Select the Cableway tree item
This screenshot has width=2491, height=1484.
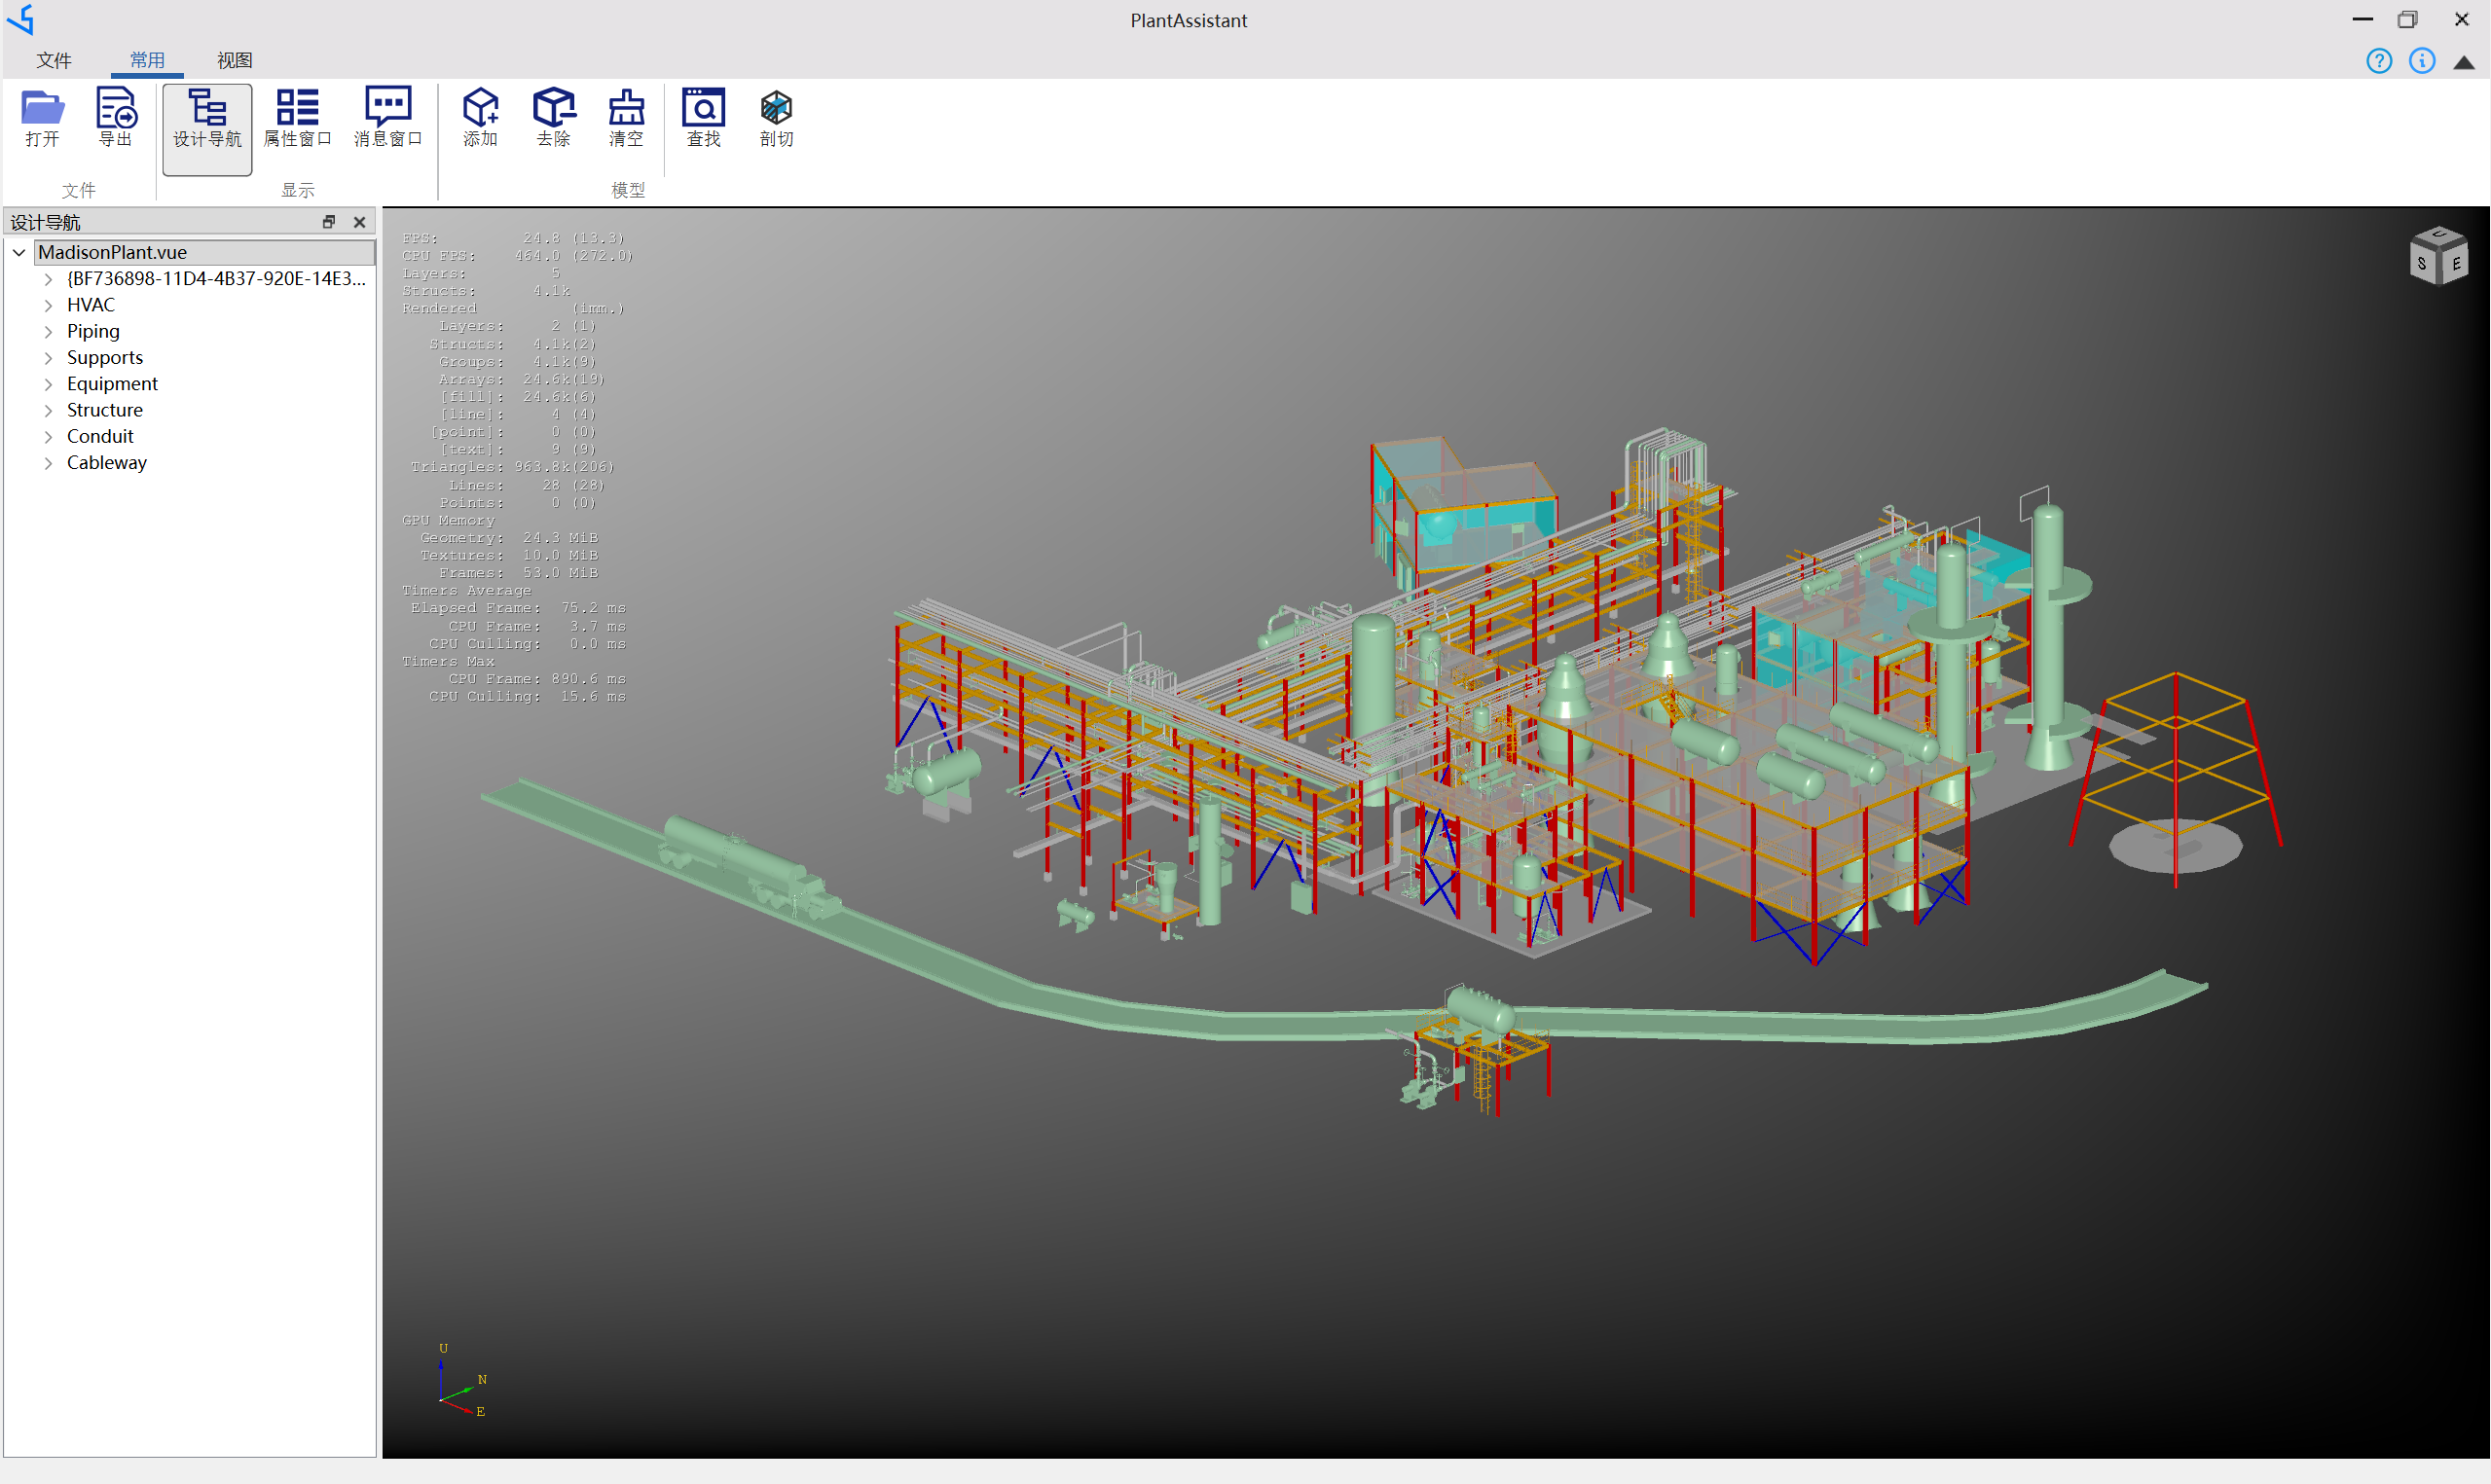pyautogui.click(x=106, y=462)
